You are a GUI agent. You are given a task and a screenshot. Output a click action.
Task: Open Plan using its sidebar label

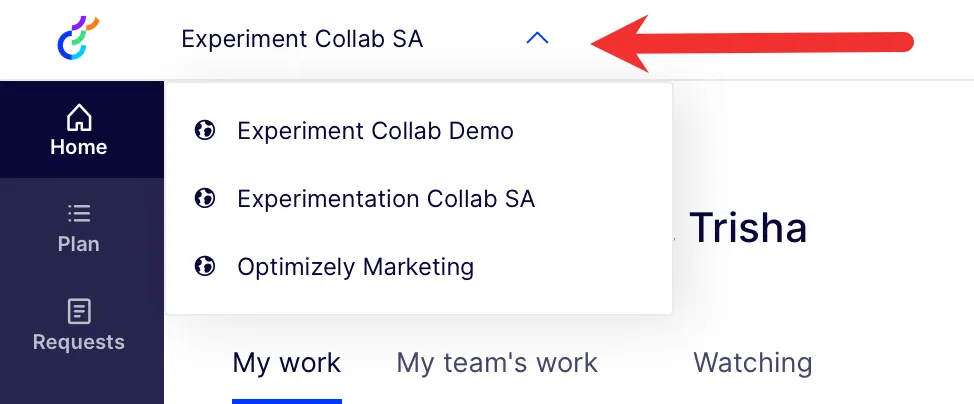(79, 244)
